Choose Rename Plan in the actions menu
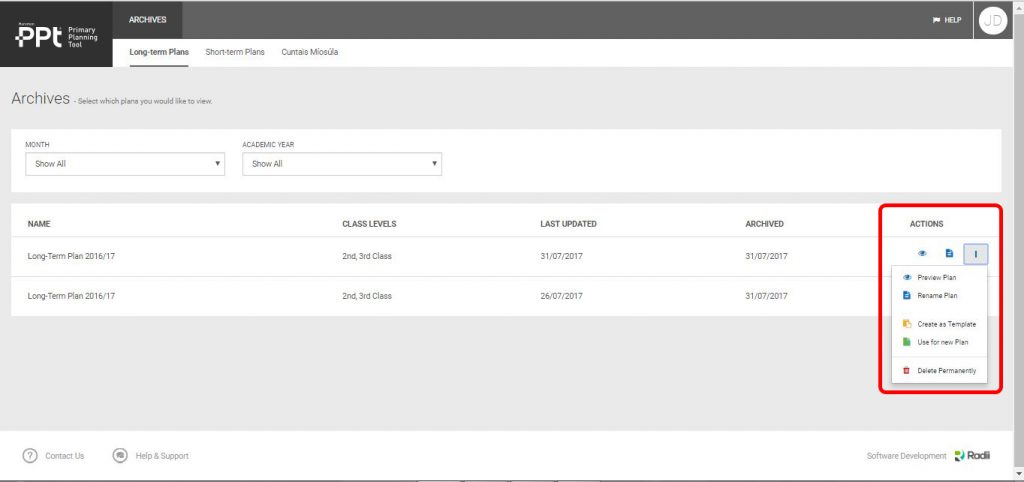This screenshot has height=482, width=1024. click(936, 296)
